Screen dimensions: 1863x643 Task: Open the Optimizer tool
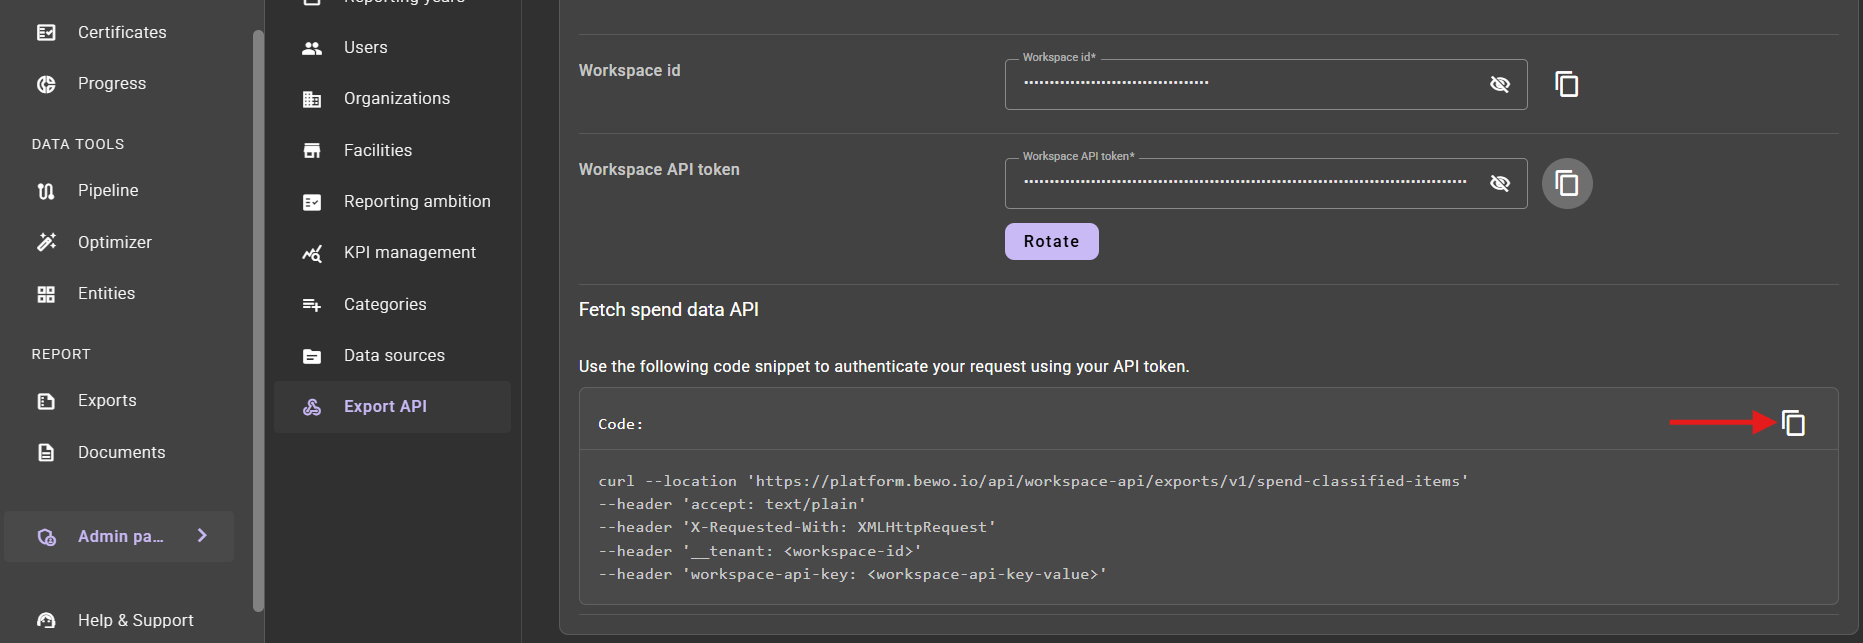[x=115, y=242]
